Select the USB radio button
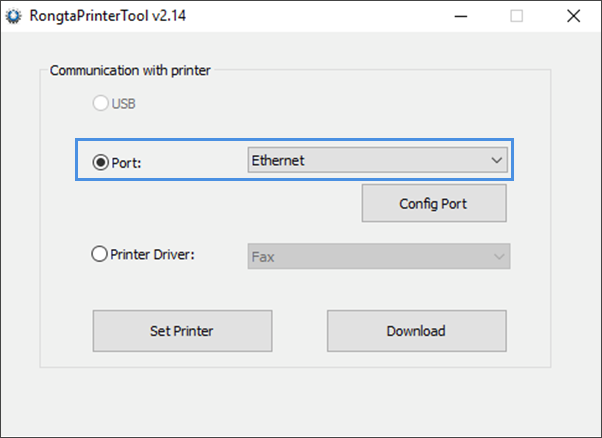Viewport: 602px width, 438px height. pos(101,103)
